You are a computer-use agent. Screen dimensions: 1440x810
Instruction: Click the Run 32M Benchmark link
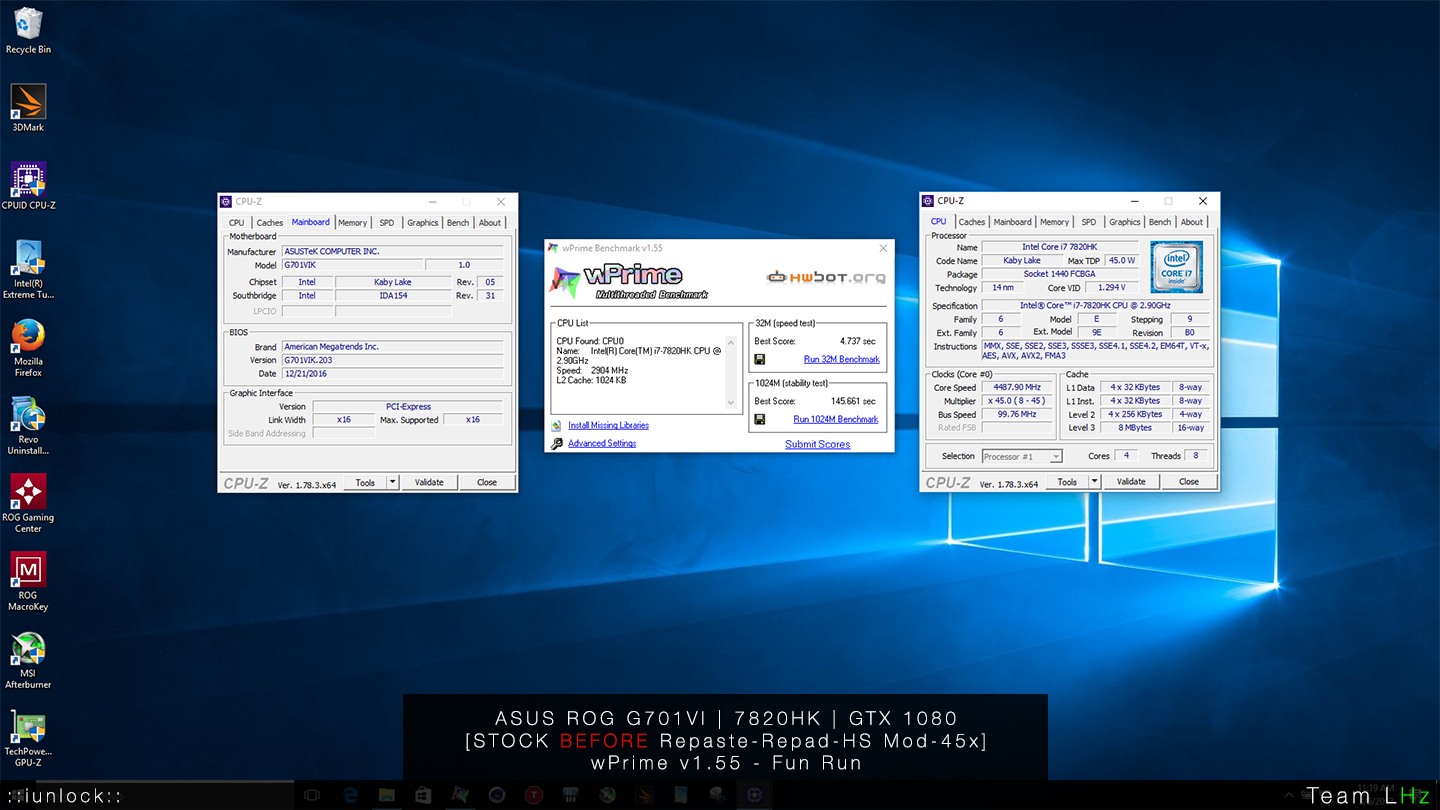click(x=842, y=359)
